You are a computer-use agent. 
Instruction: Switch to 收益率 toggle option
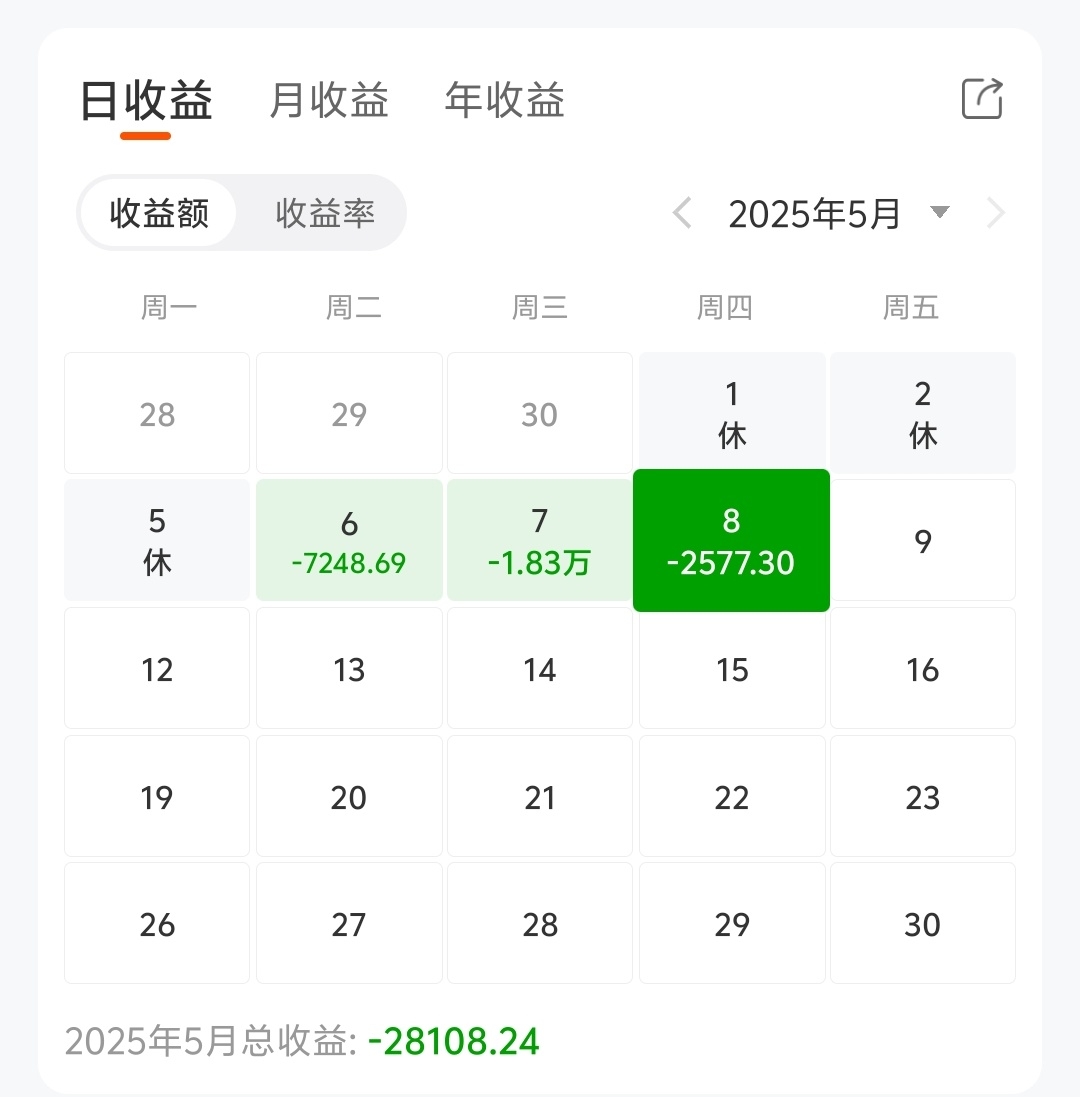(325, 213)
